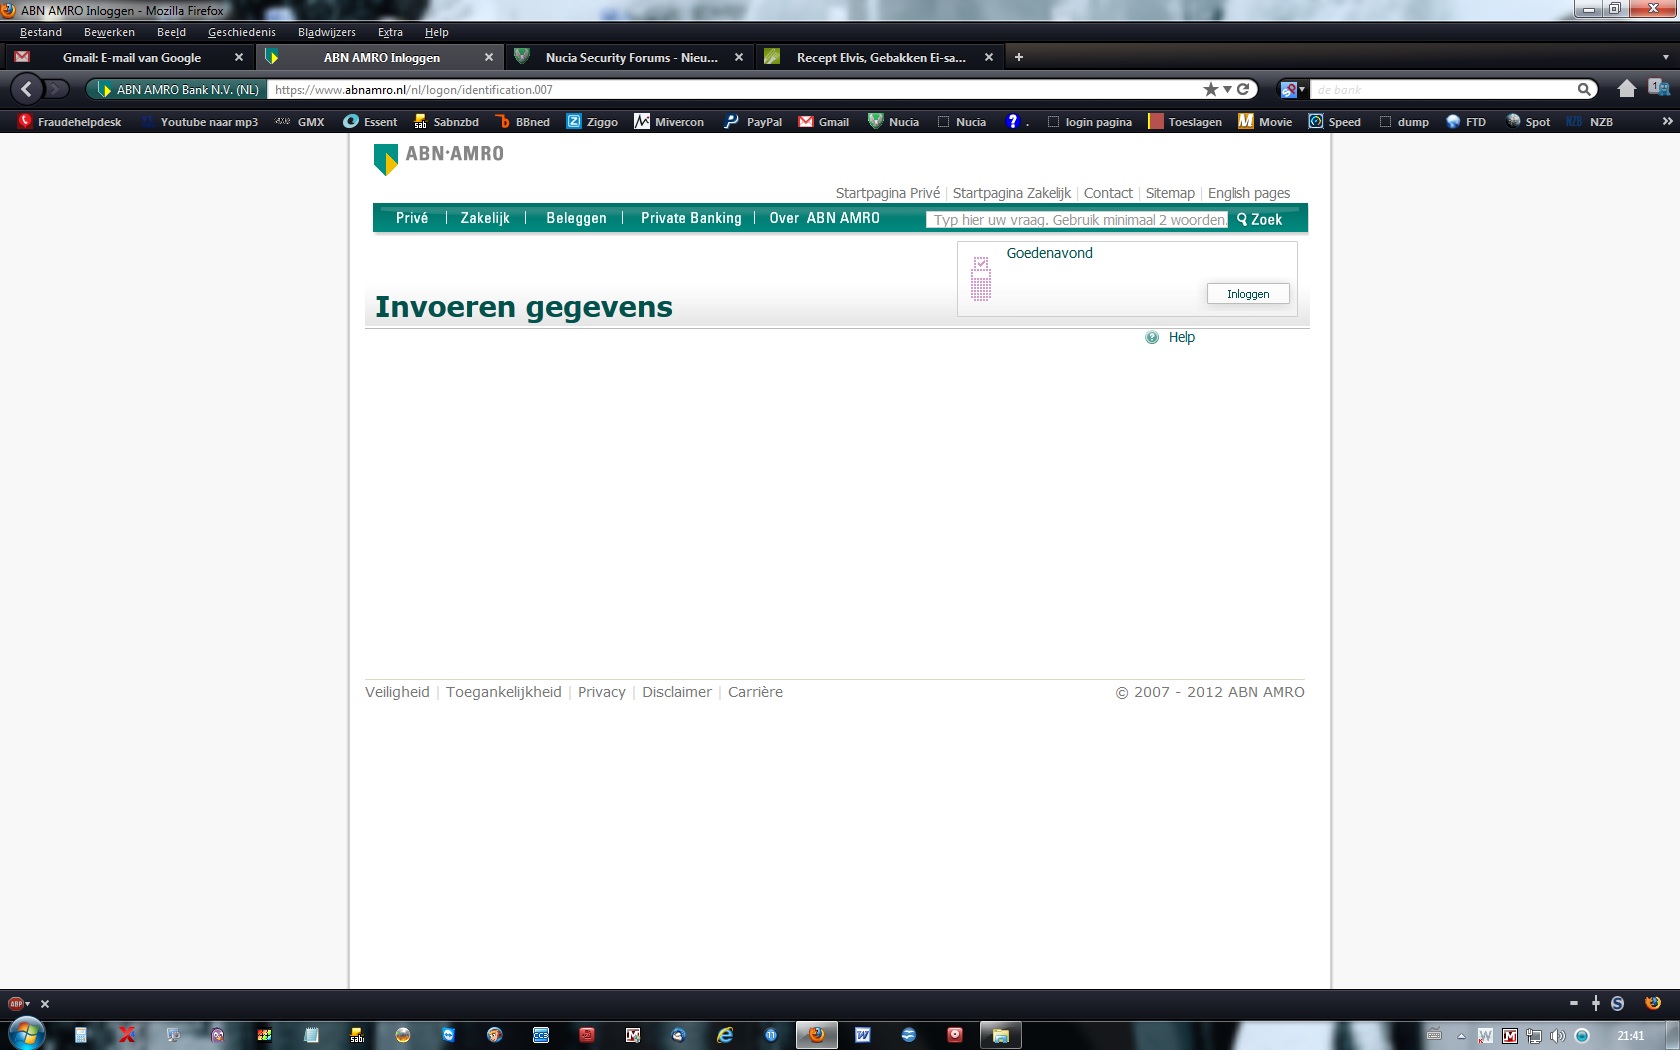The image size is (1680, 1050).
Task: Open the Private Banking navigation item
Action: 691,218
